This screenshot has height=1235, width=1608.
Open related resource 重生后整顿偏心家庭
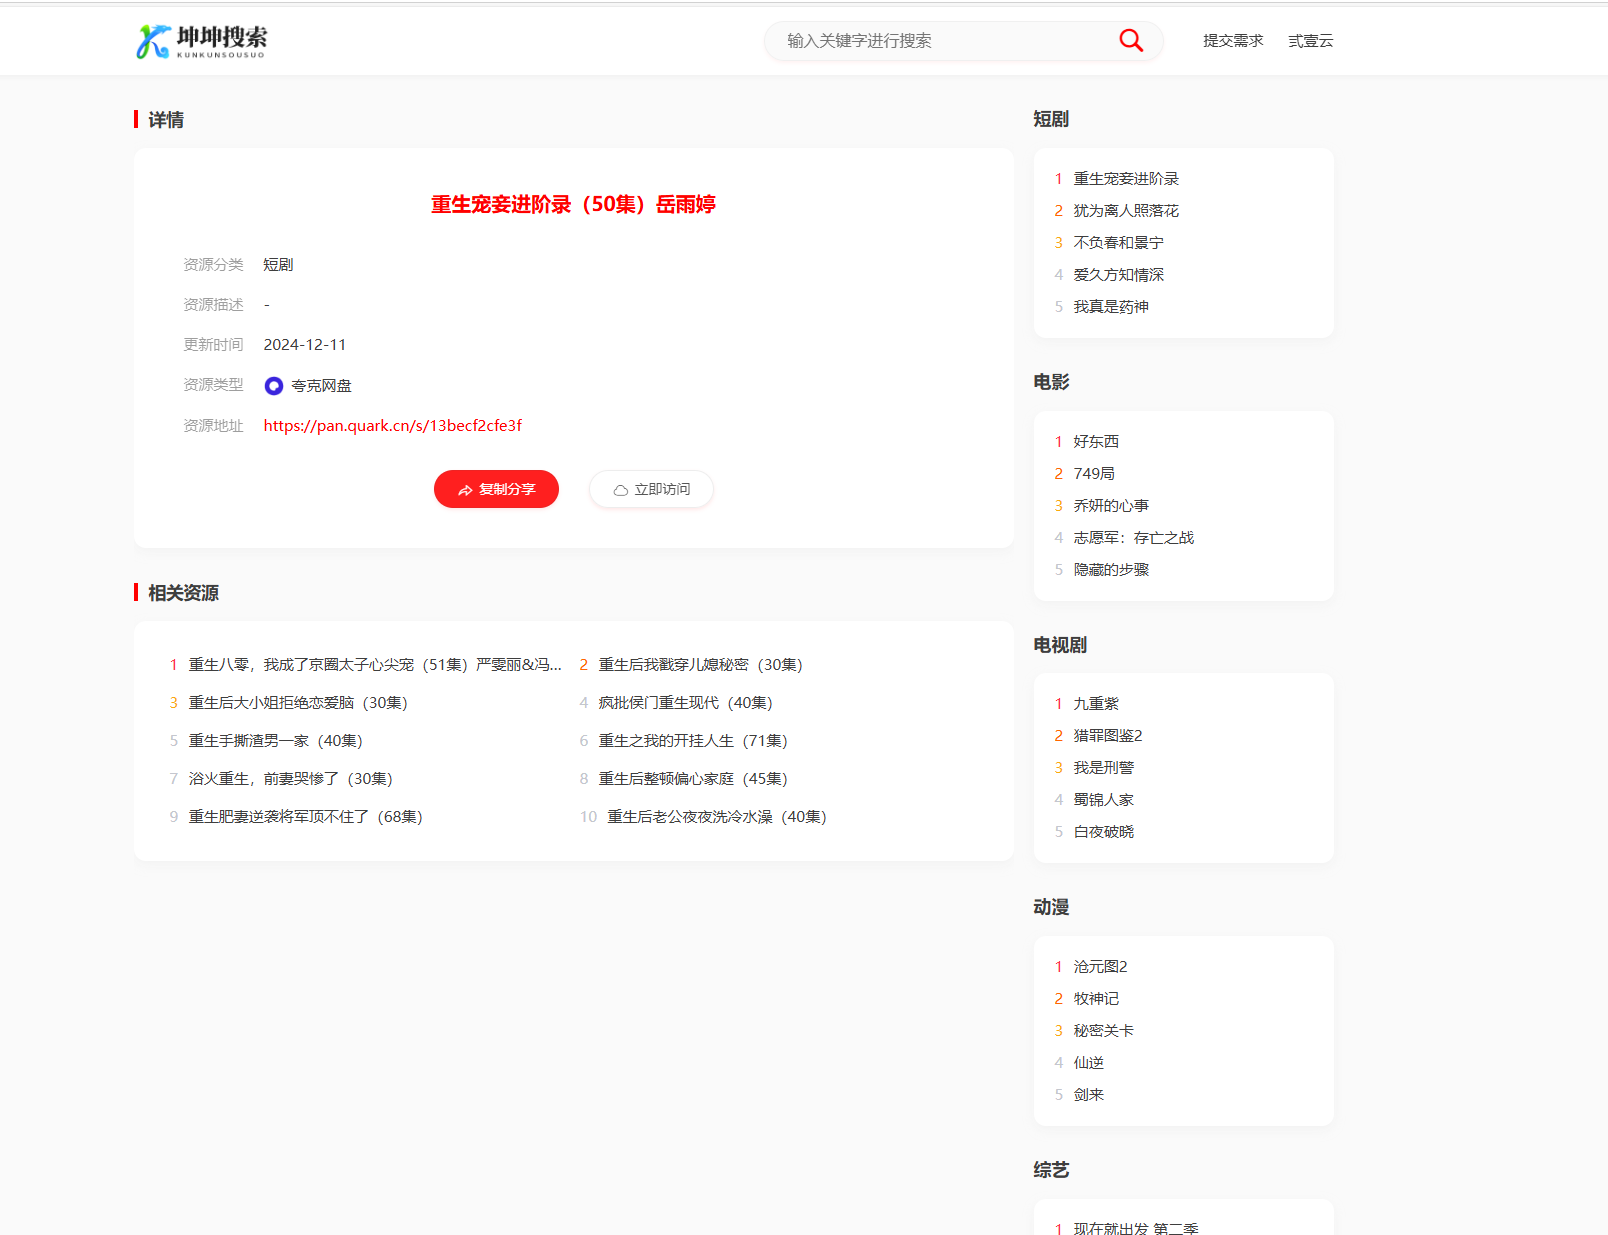(x=693, y=779)
